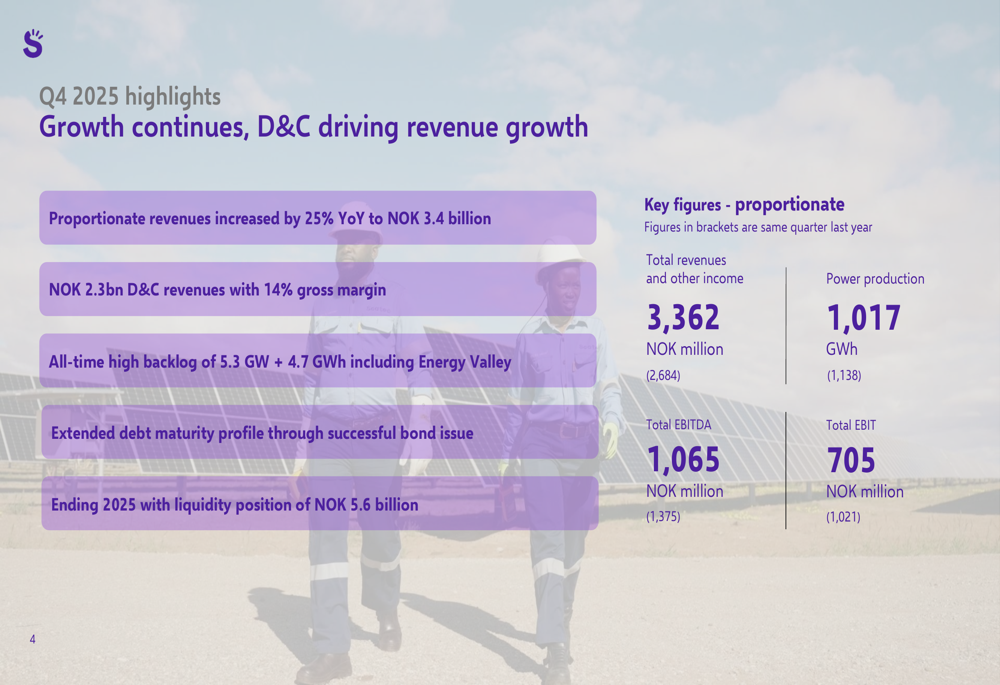Image resolution: width=1000 pixels, height=685 pixels.
Task: Click the 1,065 Total EBITDA figure
Action: pos(683,460)
